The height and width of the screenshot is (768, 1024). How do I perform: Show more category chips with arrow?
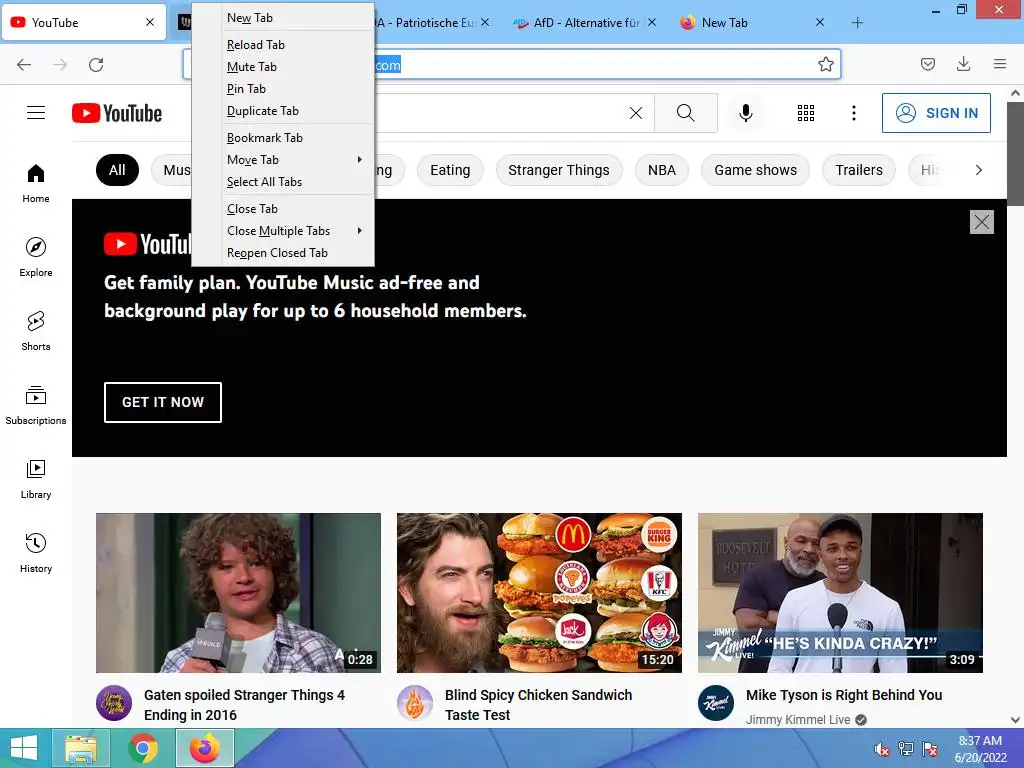click(x=978, y=170)
